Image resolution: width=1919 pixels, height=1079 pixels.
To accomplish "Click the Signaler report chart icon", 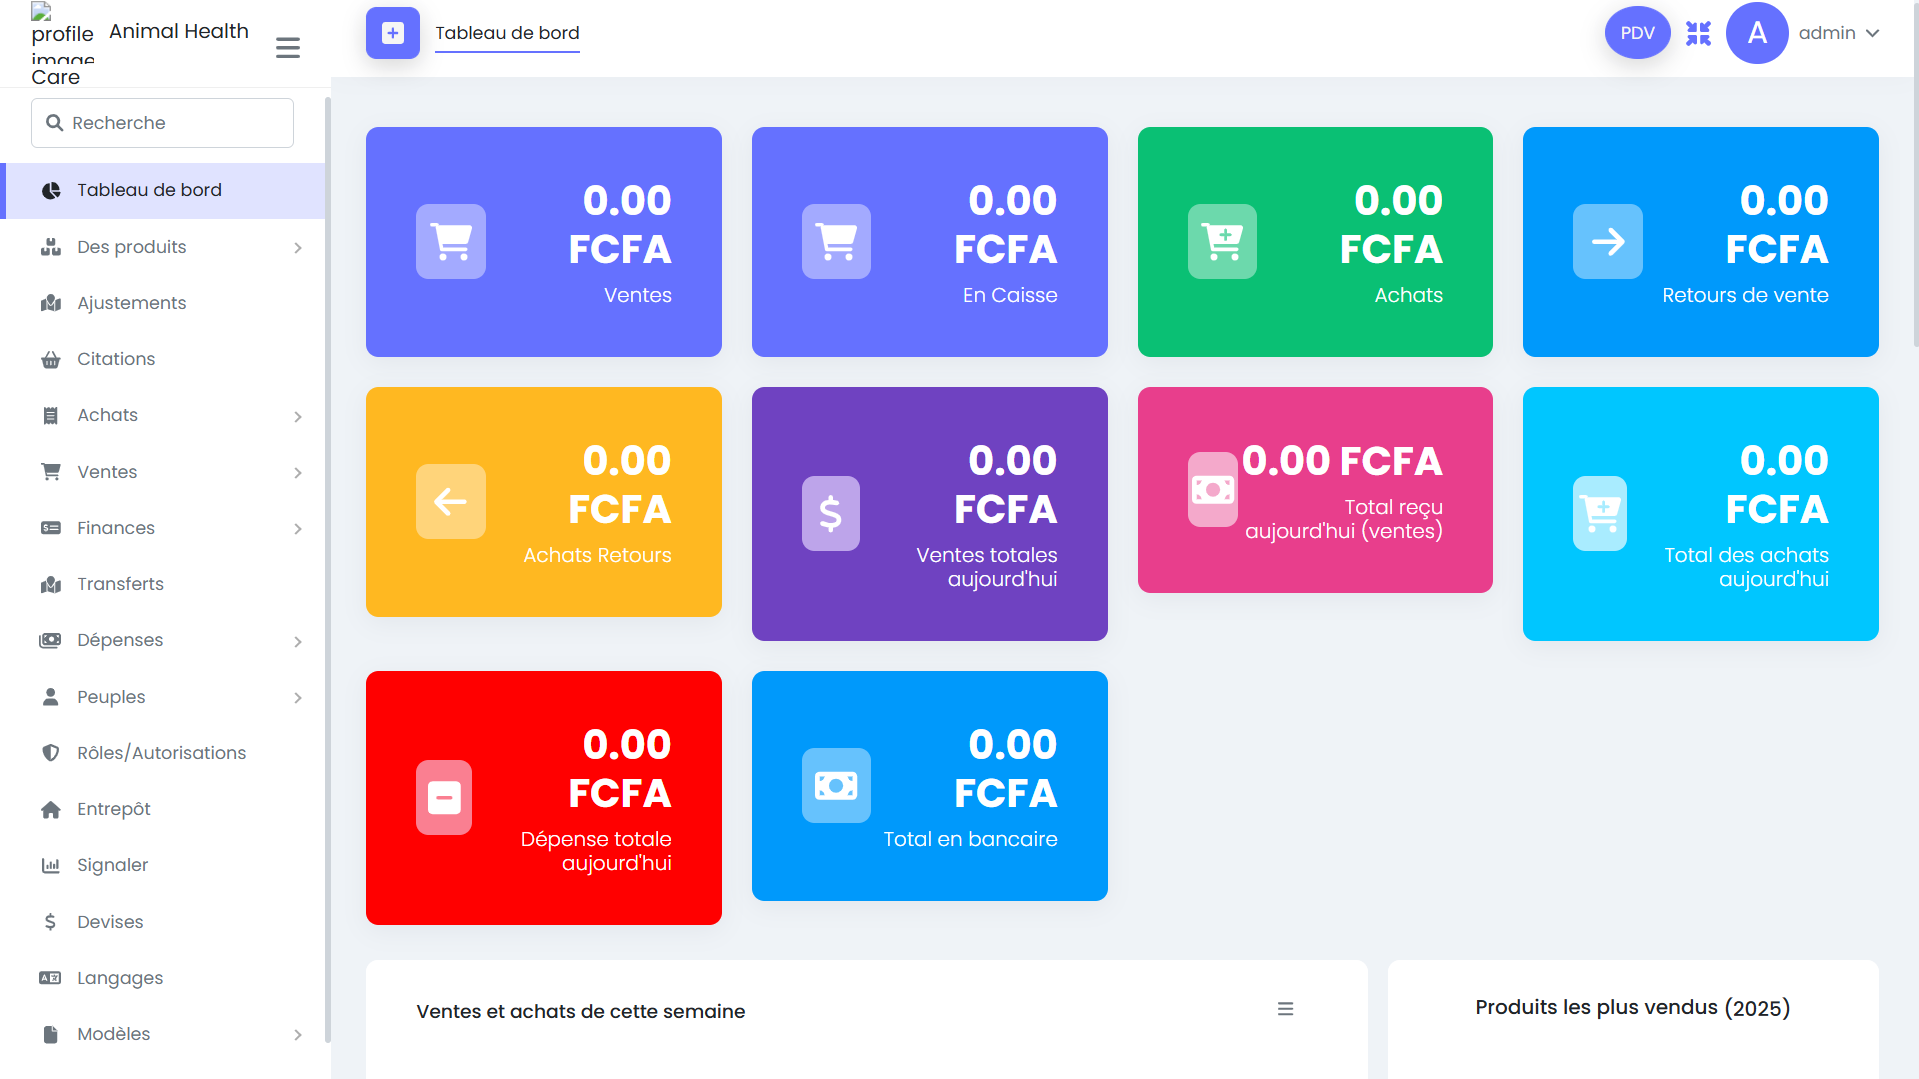I will 51,865.
